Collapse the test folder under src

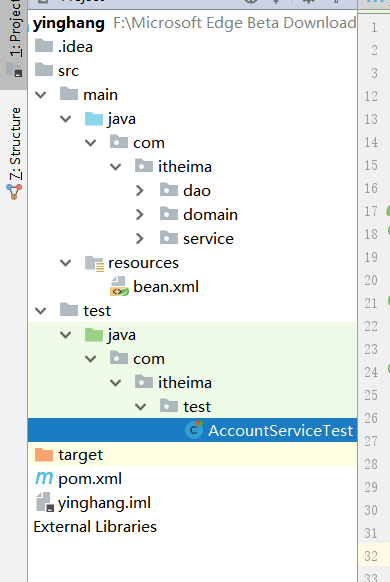tap(40, 311)
